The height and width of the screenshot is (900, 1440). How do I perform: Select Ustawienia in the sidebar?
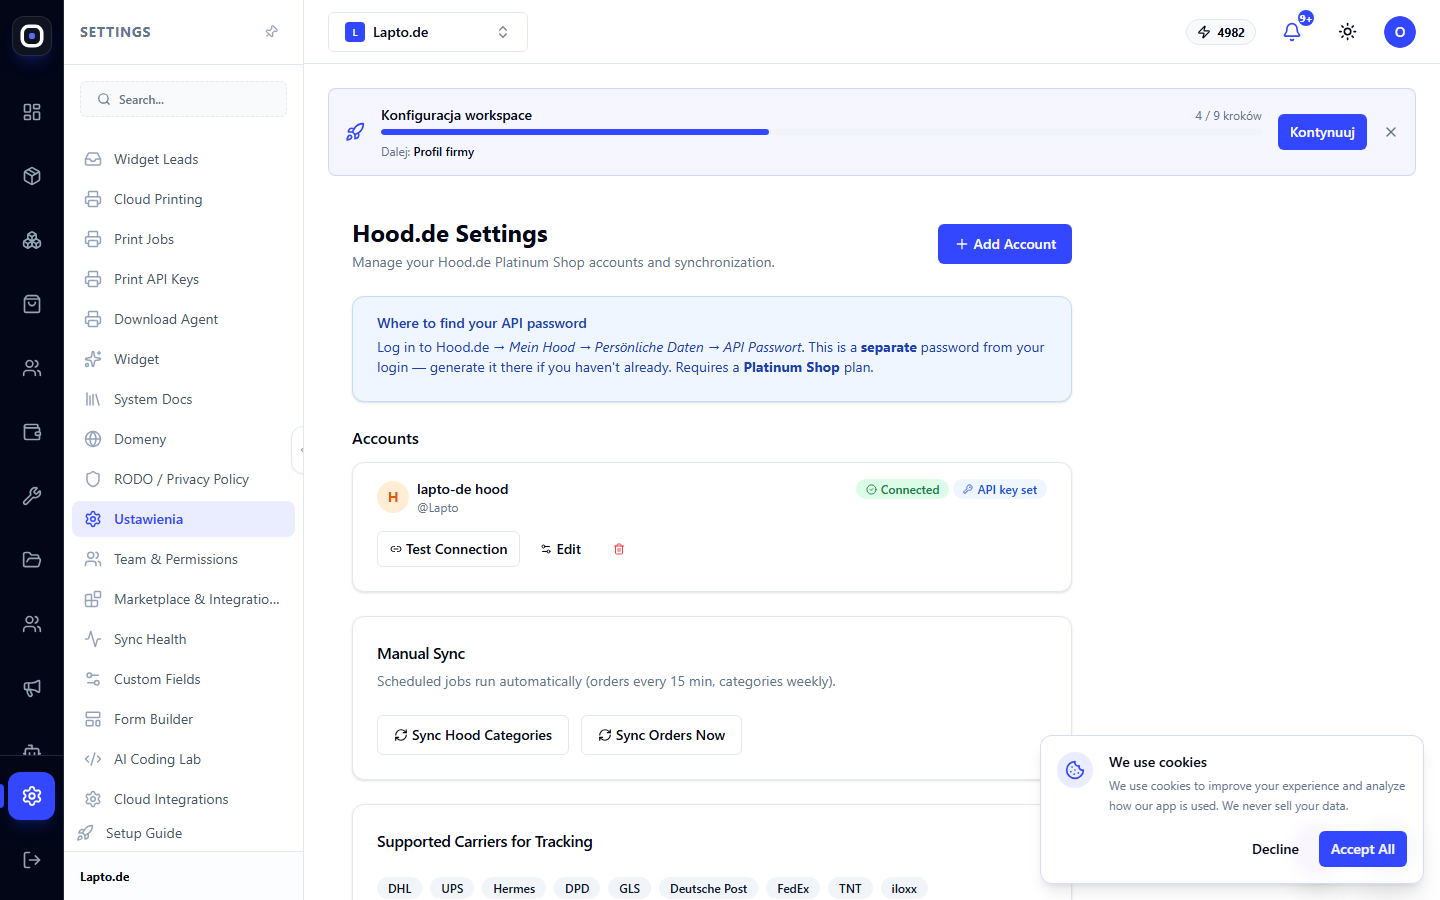point(183,519)
